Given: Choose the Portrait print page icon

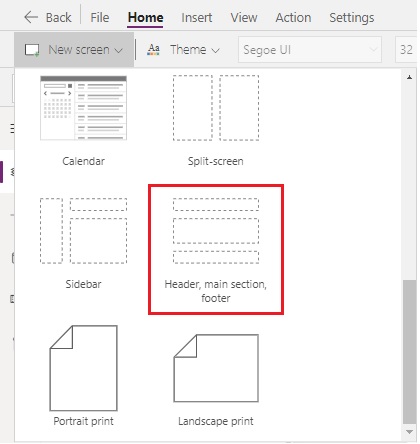Looking at the screenshot, I should (x=83, y=368).
